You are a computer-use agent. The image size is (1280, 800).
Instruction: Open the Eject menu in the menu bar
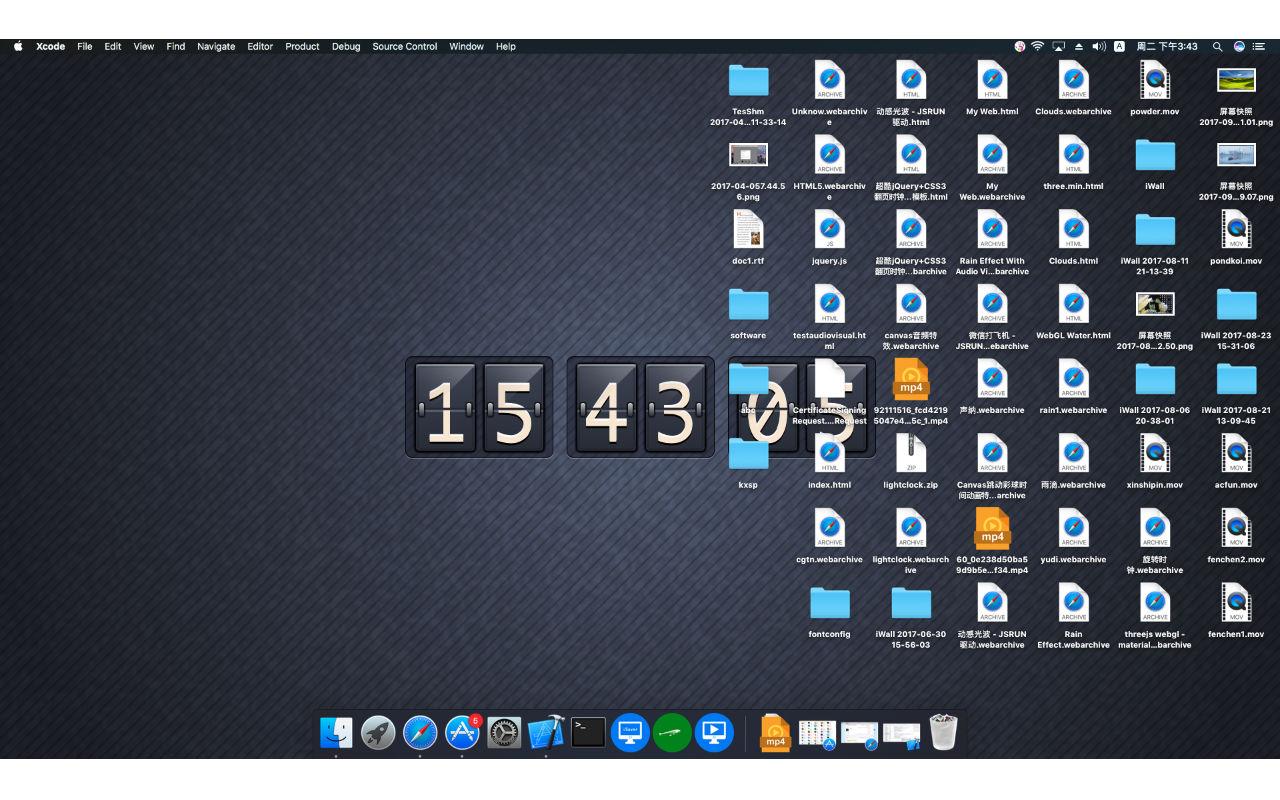[x=1078, y=46]
